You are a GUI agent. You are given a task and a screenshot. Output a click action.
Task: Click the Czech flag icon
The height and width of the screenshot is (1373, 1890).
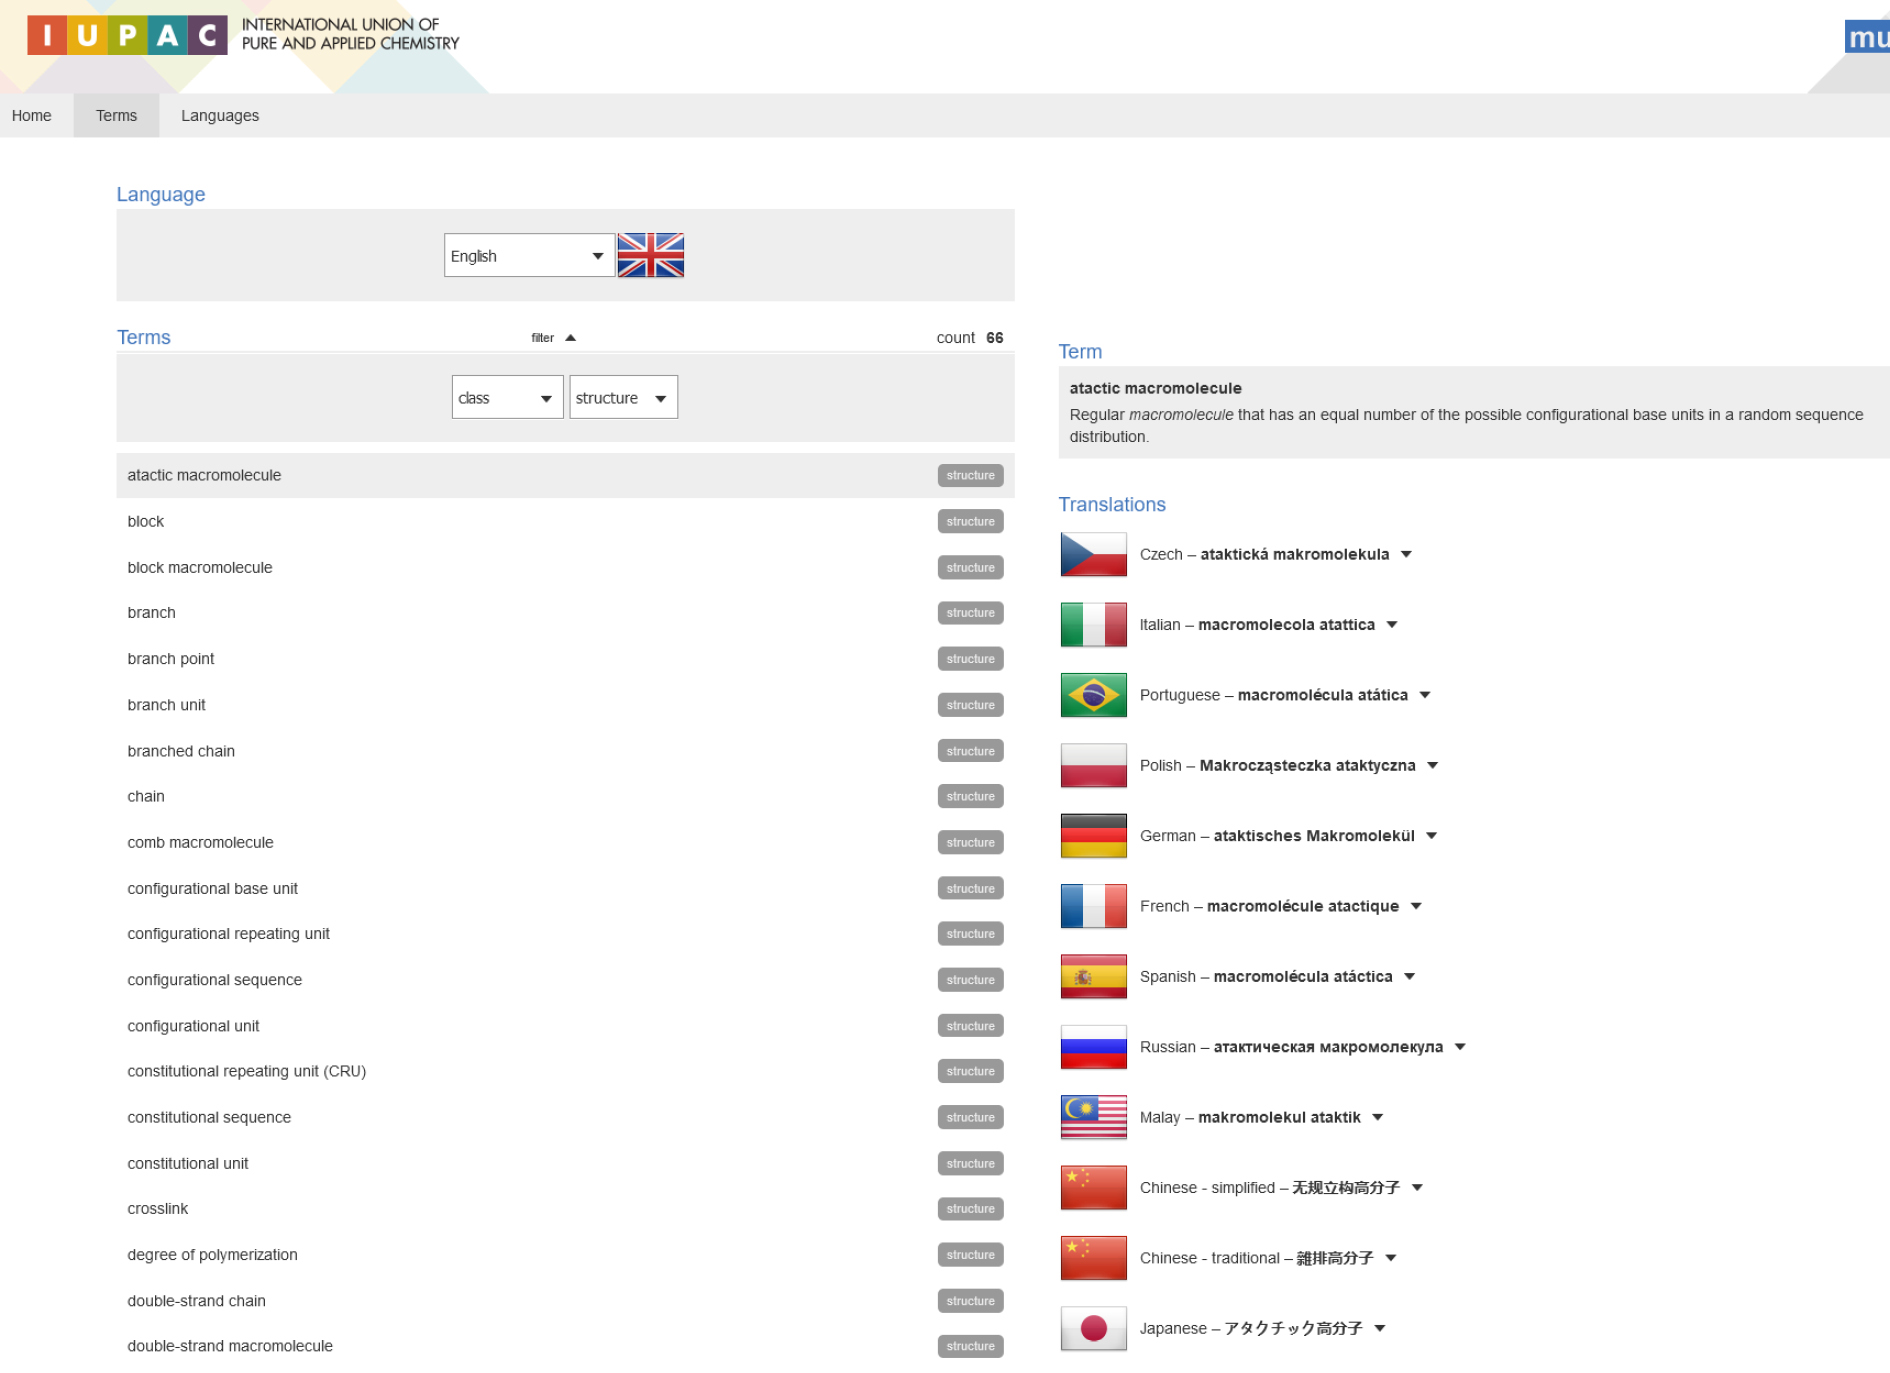[x=1093, y=554]
